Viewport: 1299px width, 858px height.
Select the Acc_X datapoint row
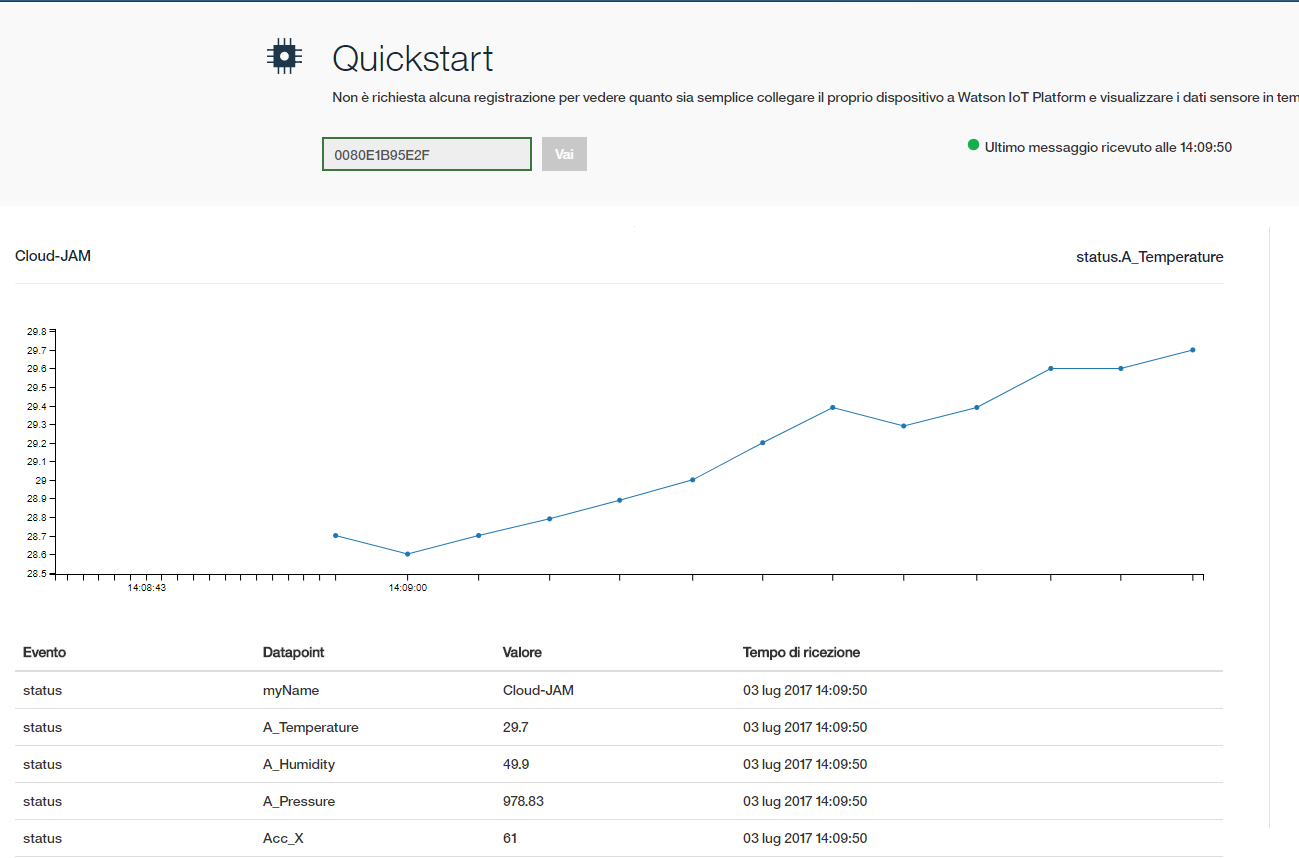[x=619, y=838]
